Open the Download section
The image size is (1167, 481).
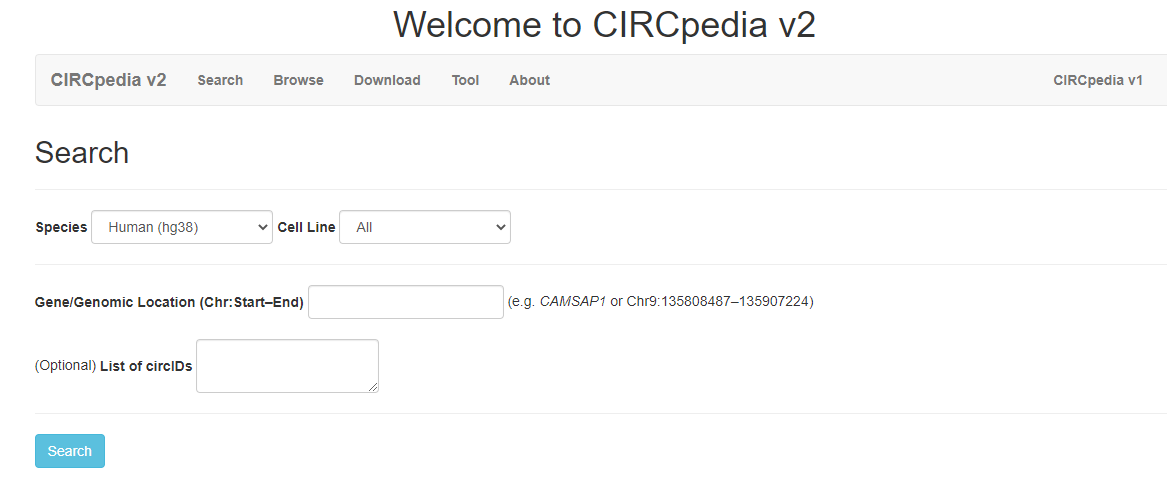click(387, 80)
